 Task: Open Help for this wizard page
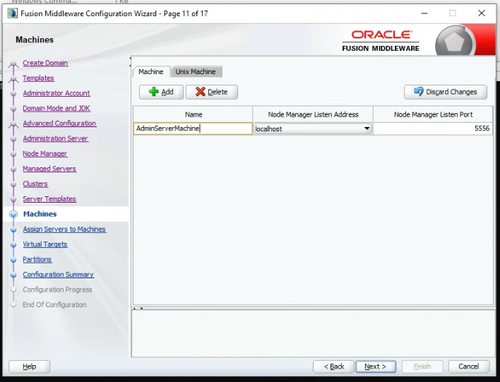click(x=29, y=367)
